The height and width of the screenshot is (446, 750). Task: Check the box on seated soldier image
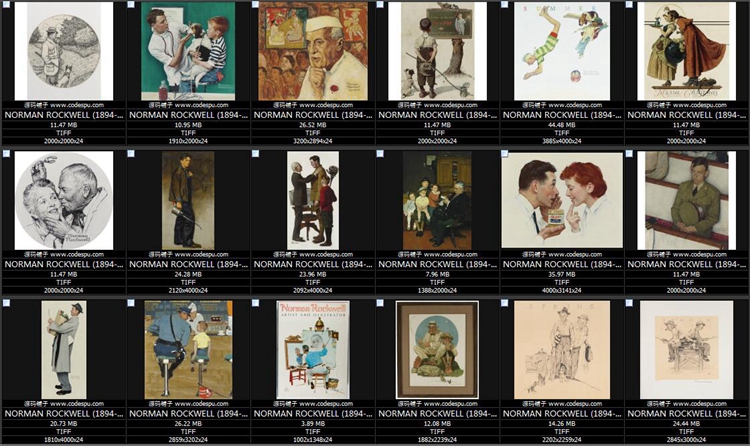pyautogui.click(x=629, y=154)
